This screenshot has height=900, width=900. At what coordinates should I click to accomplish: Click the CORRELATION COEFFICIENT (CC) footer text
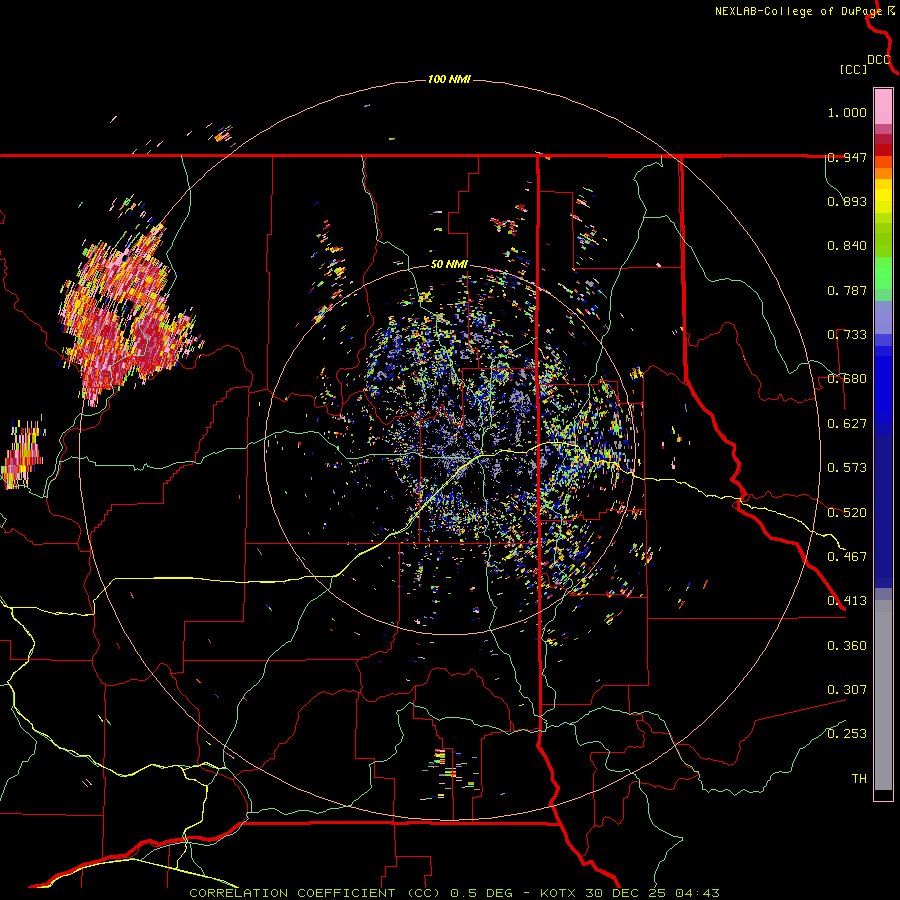pos(315,893)
